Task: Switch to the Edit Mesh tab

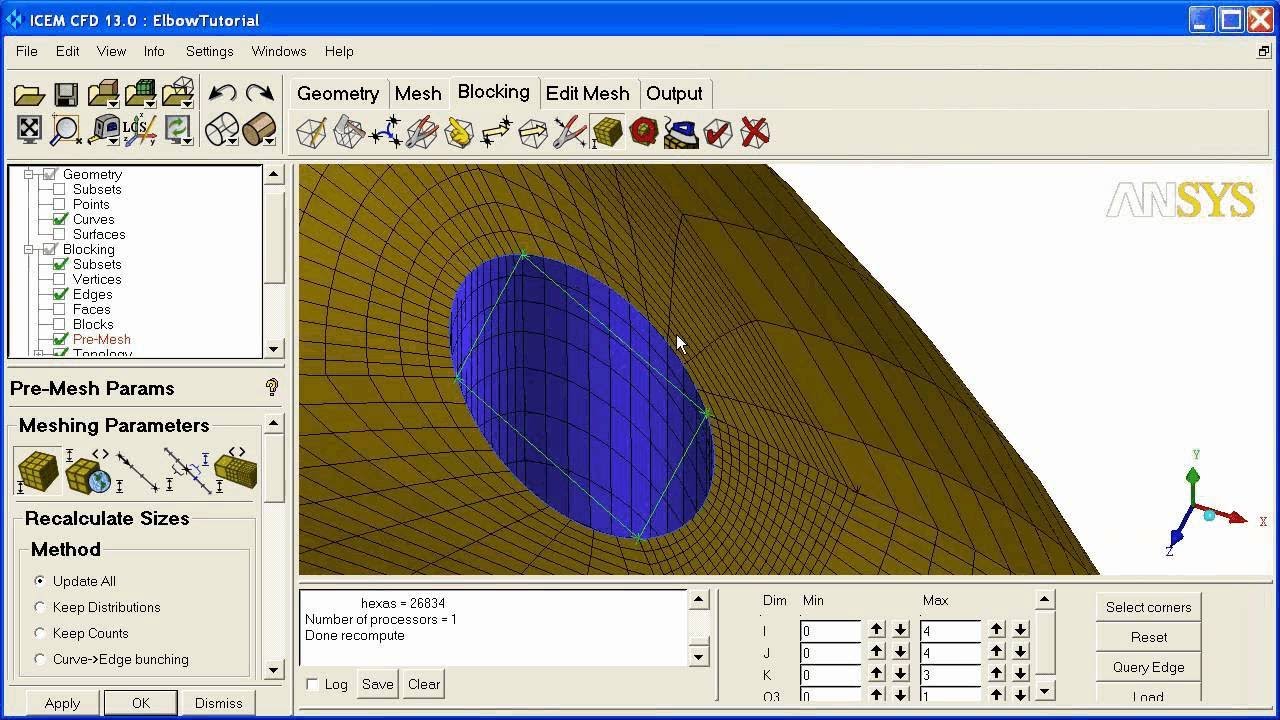Action: tap(587, 93)
